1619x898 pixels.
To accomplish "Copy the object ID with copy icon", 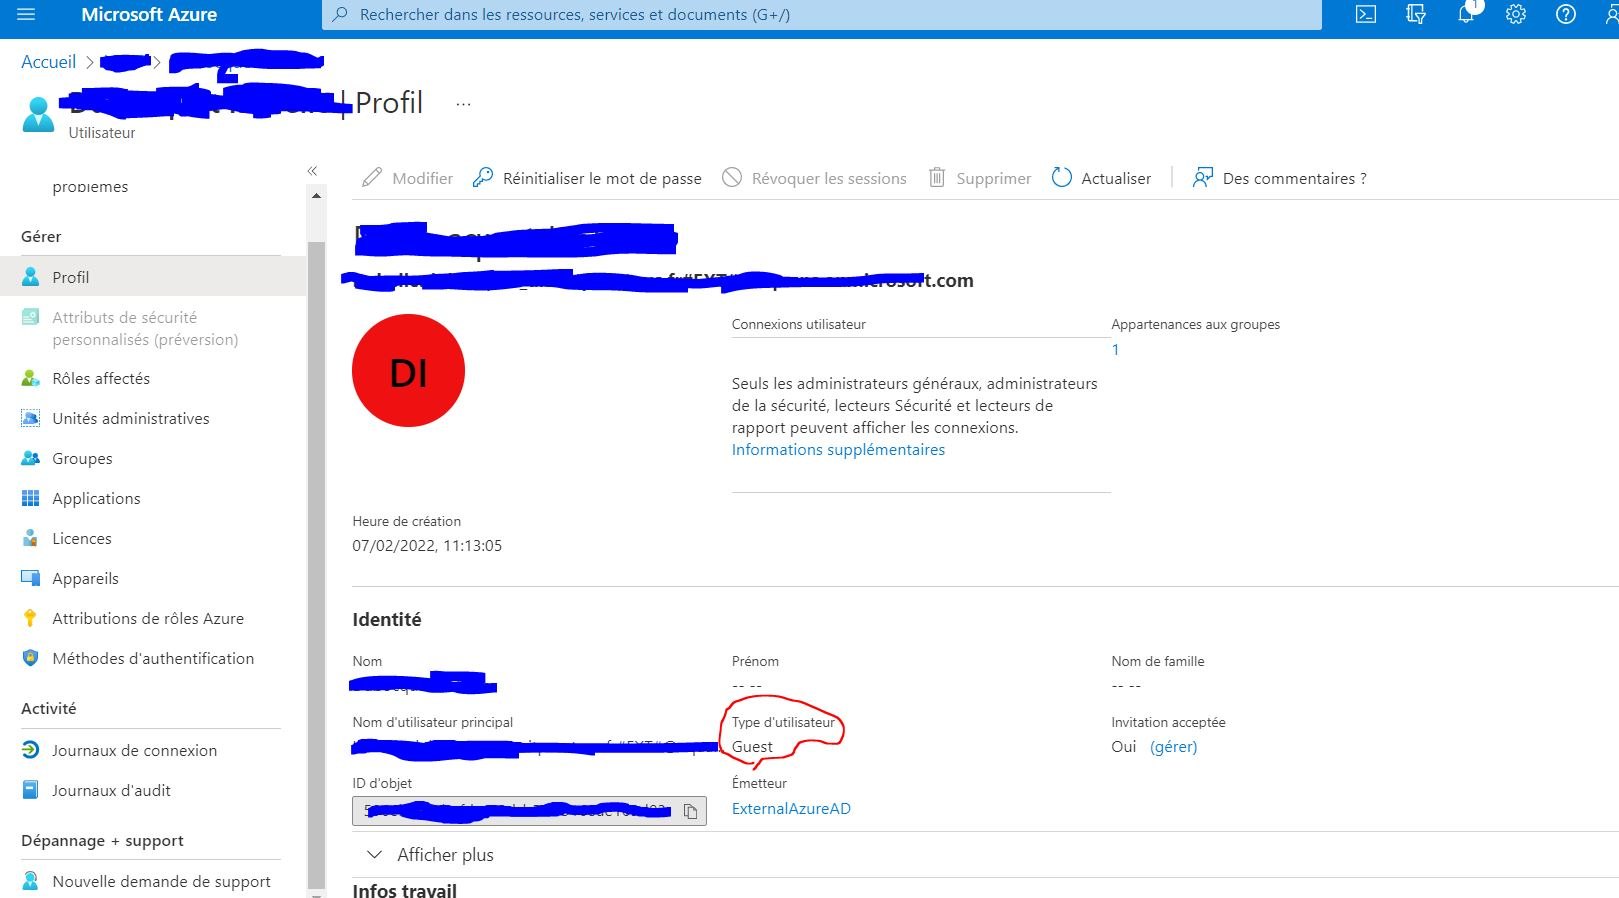I will point(690,811).
